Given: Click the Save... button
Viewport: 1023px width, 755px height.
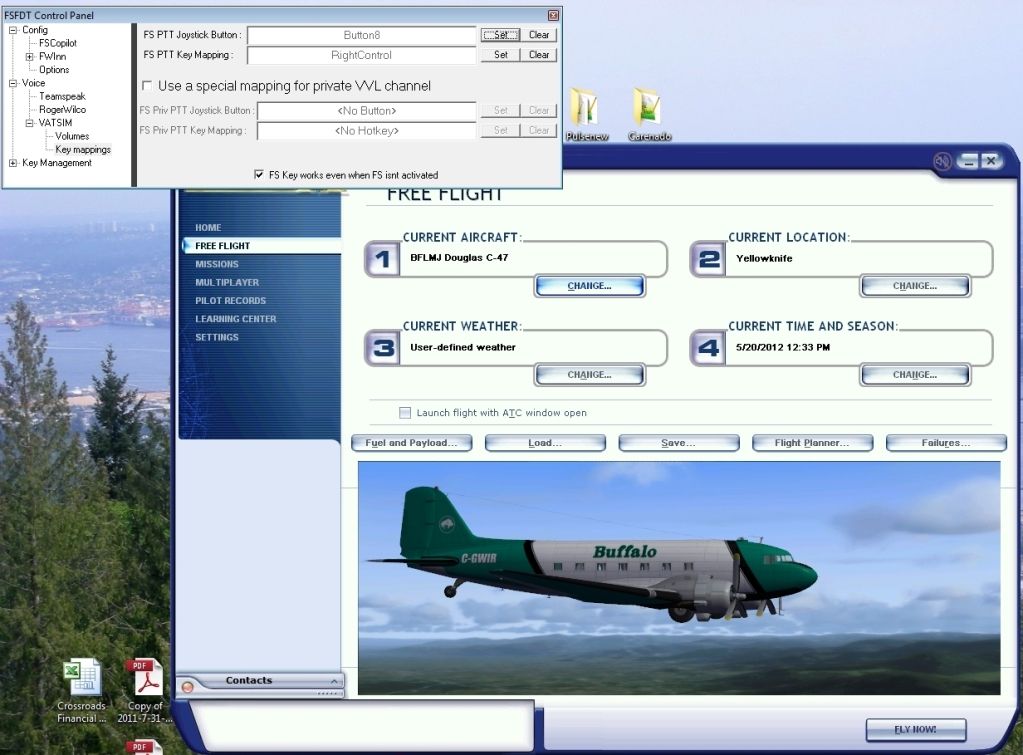Looking at the screenshot, I should click(x=679, y=443).
